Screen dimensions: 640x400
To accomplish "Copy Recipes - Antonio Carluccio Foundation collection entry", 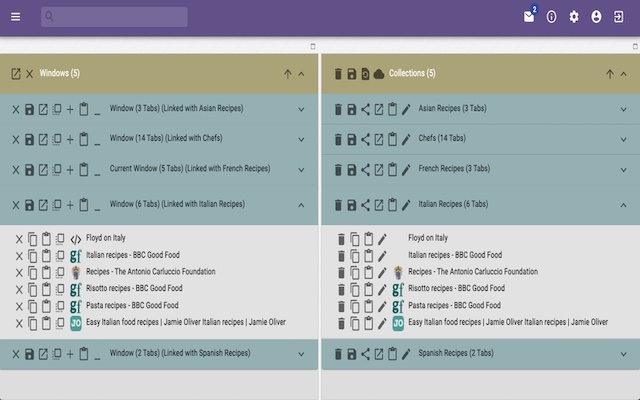I will click(355, 273).
